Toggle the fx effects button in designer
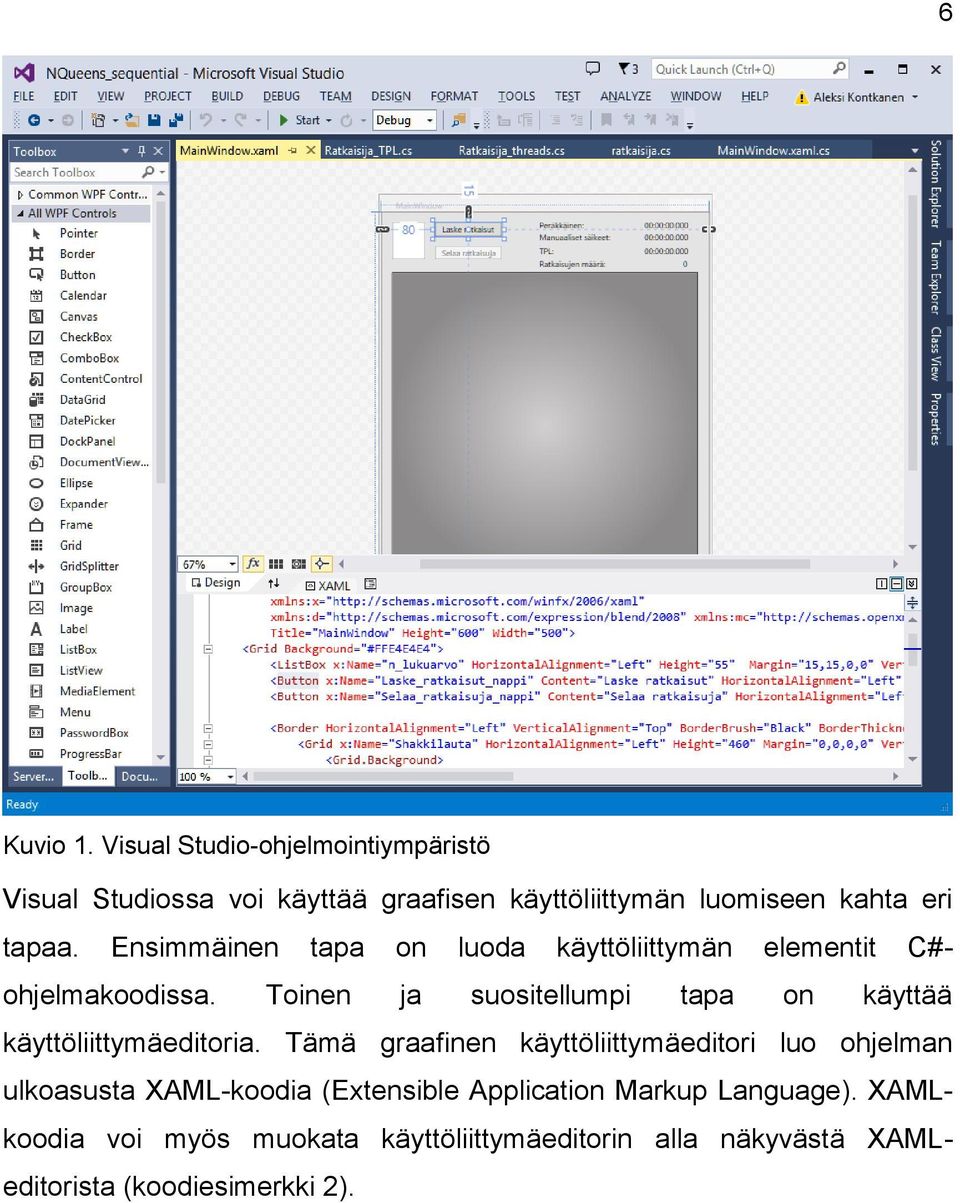The height and width of the screenshot is (1203, 960). 254,564
